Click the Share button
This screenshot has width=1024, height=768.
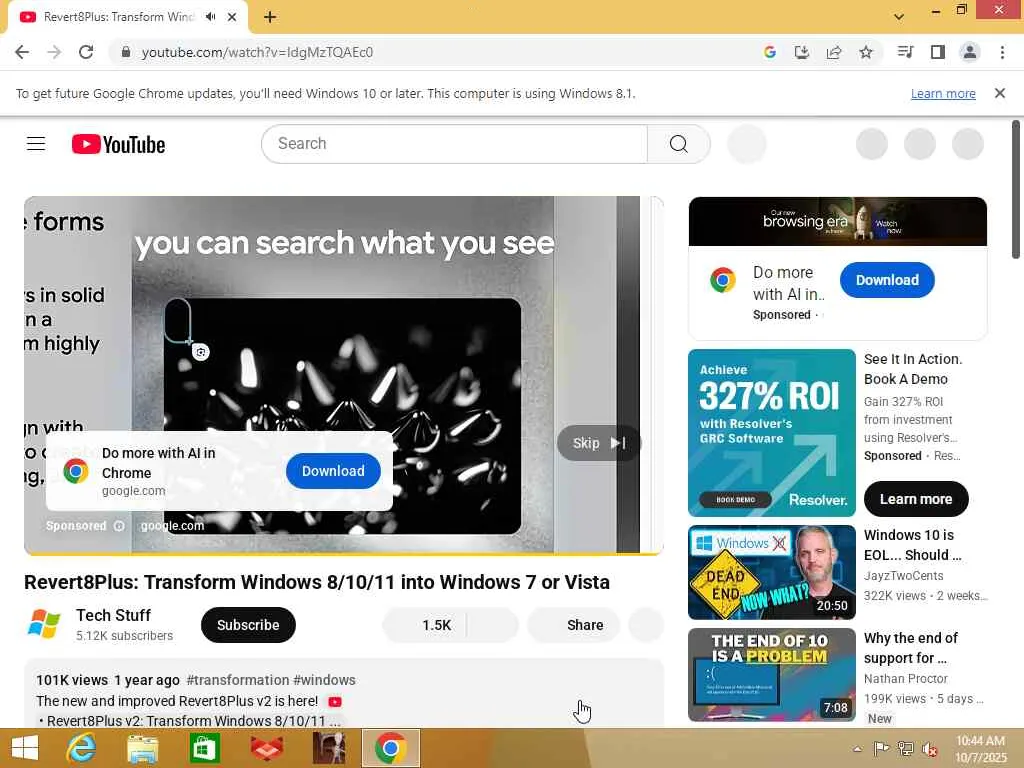(573, 625)
